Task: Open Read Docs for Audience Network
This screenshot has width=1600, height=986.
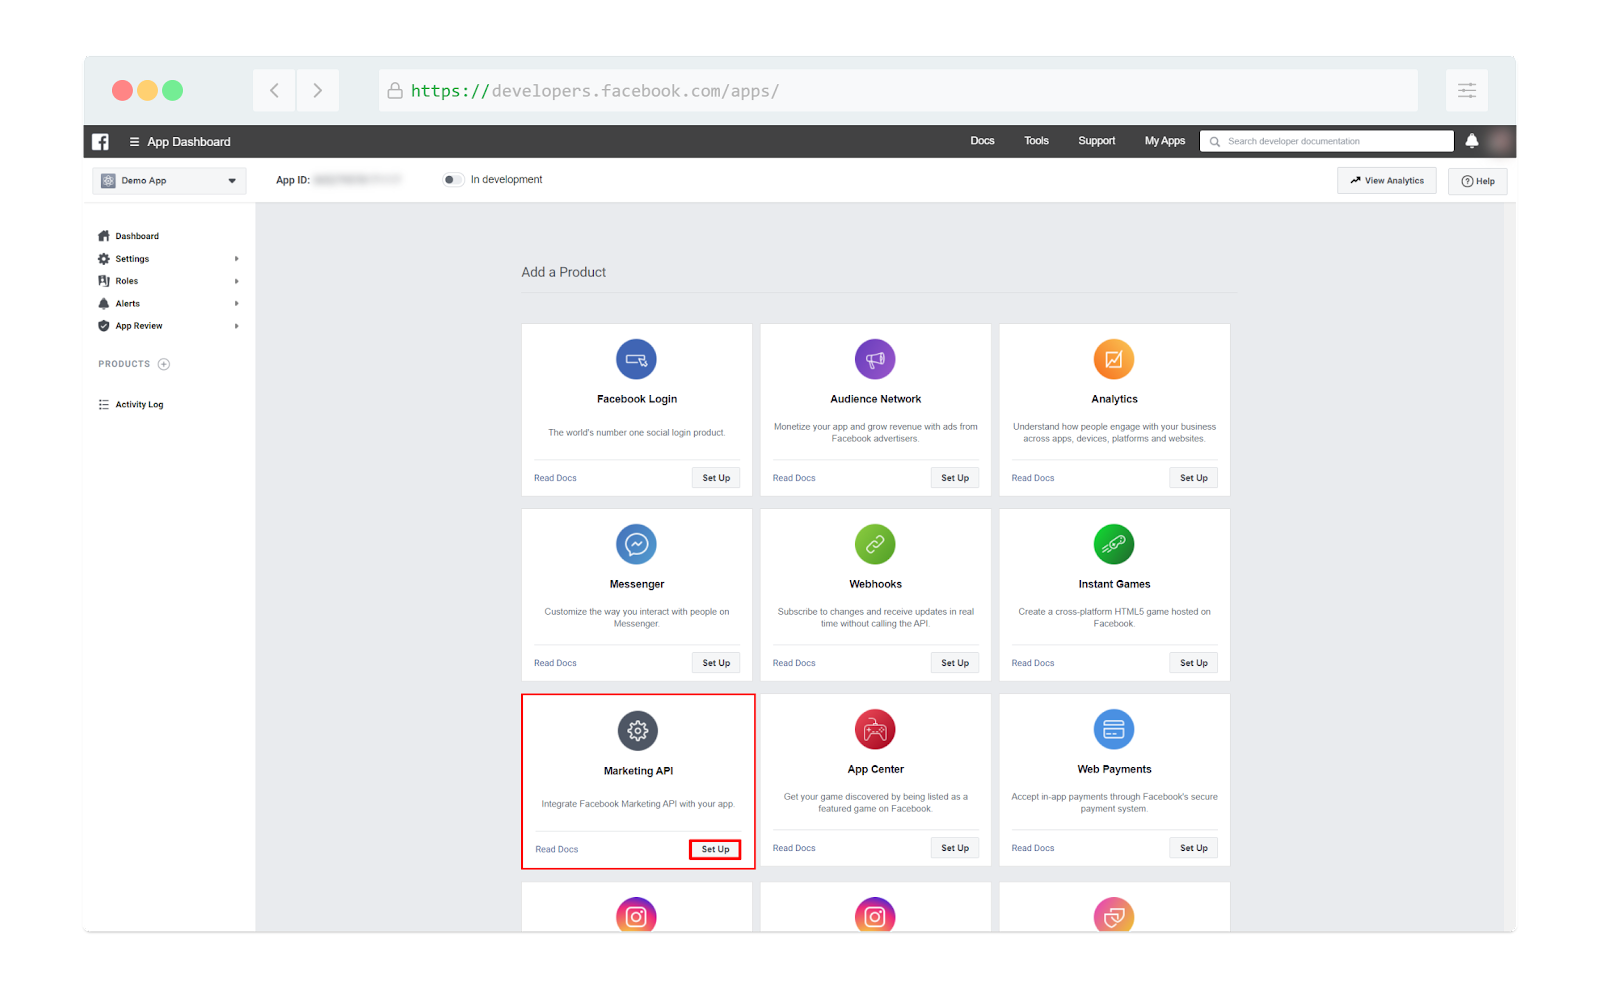Action: click(794, 478)
